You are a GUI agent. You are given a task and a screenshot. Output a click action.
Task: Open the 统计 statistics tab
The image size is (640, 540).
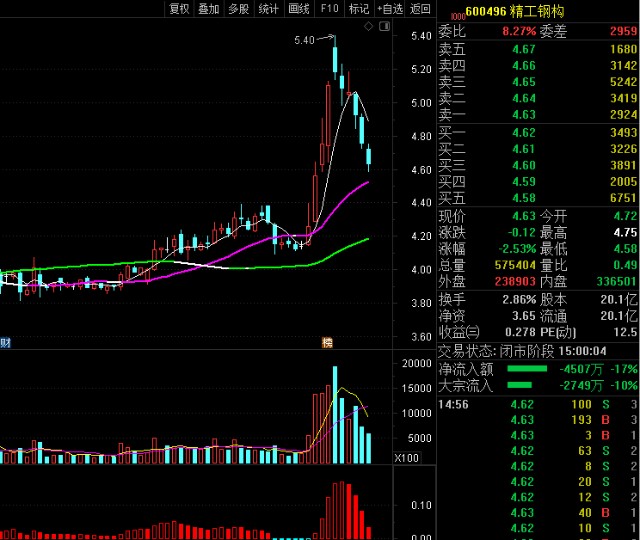coord(268,9)
